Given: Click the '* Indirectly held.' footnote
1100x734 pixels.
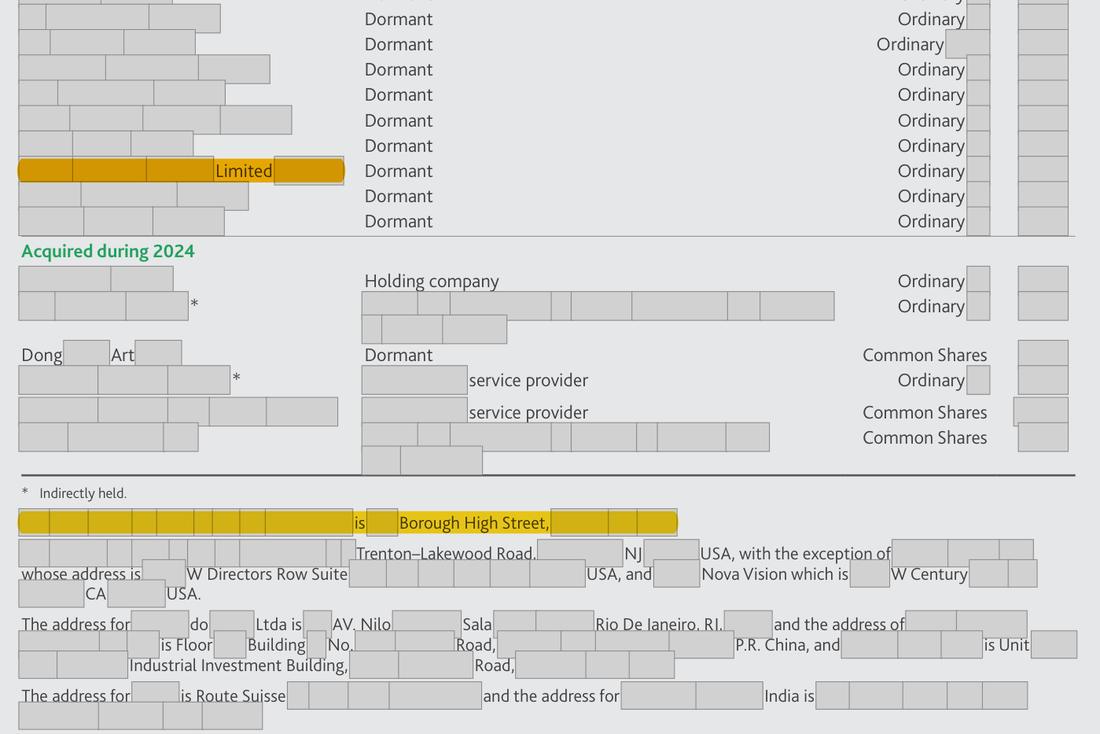Looking at the screenshot, I should point(74,493).
